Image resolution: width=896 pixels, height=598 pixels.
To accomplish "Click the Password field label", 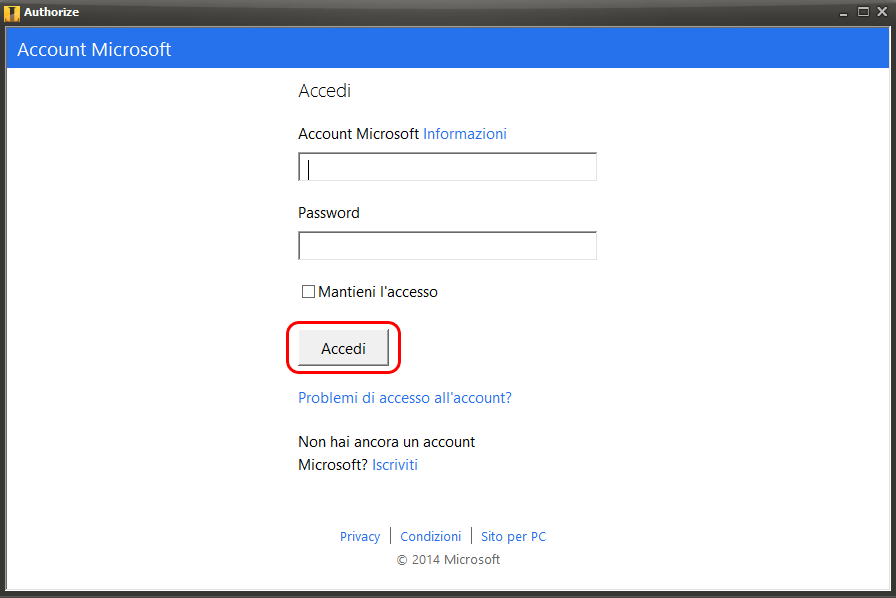I will coord(329,213).
